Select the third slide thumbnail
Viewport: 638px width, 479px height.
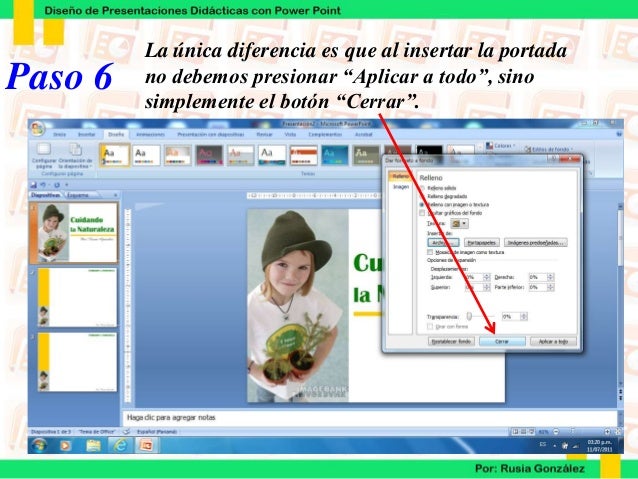(x=77, y=362)
